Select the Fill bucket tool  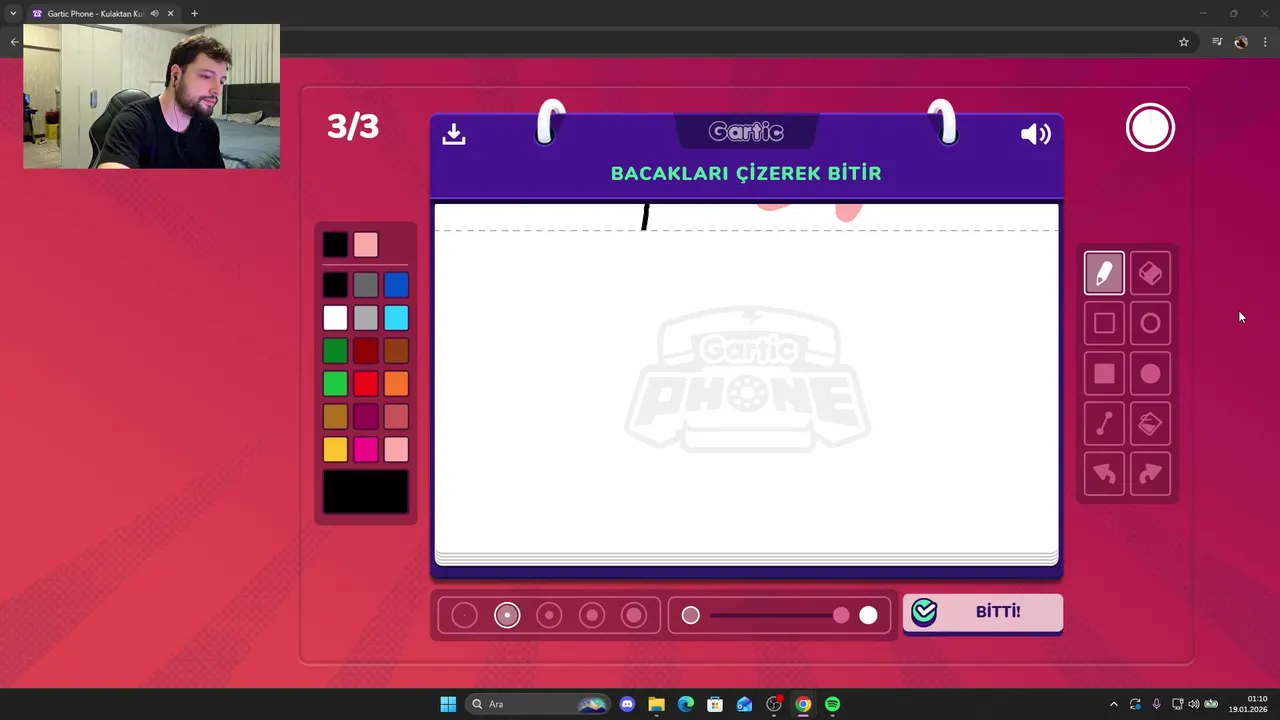point(1150,424)
